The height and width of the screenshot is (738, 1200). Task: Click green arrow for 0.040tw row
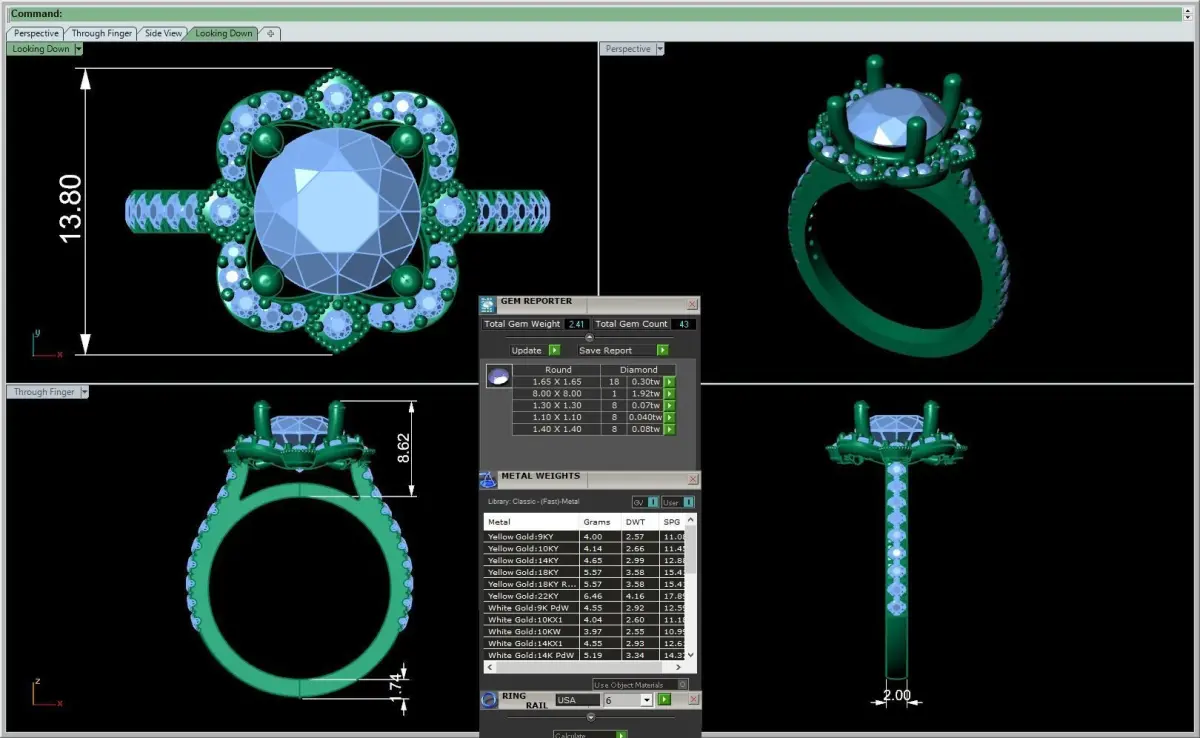pyautogui.click(x=670, y=418)
